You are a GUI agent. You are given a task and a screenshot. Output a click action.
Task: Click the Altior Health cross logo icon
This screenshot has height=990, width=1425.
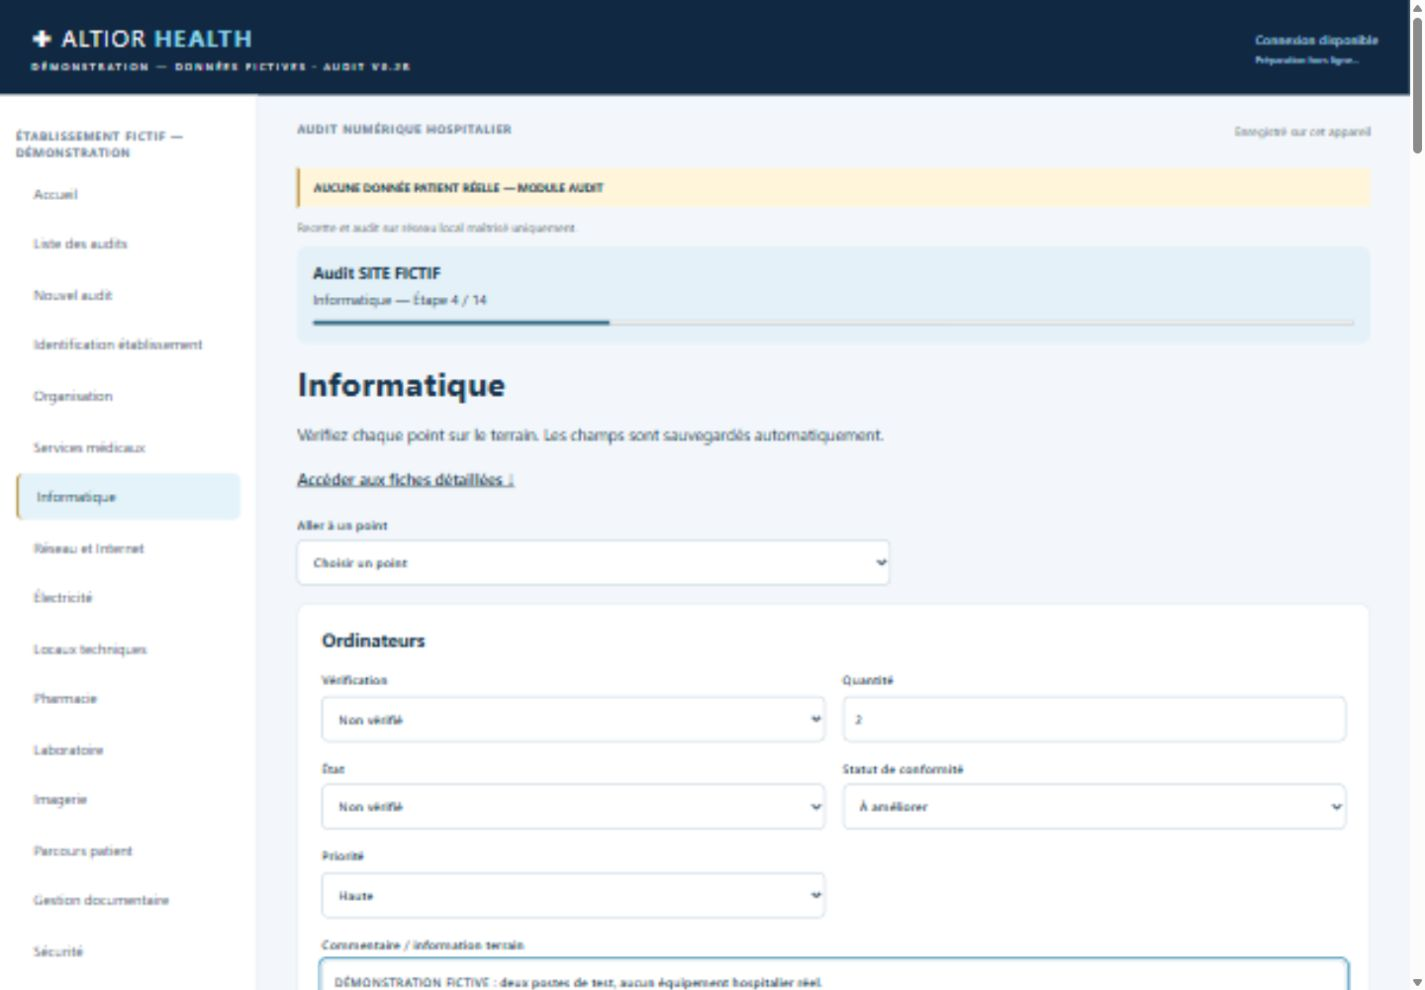click(x=41, y=39)
